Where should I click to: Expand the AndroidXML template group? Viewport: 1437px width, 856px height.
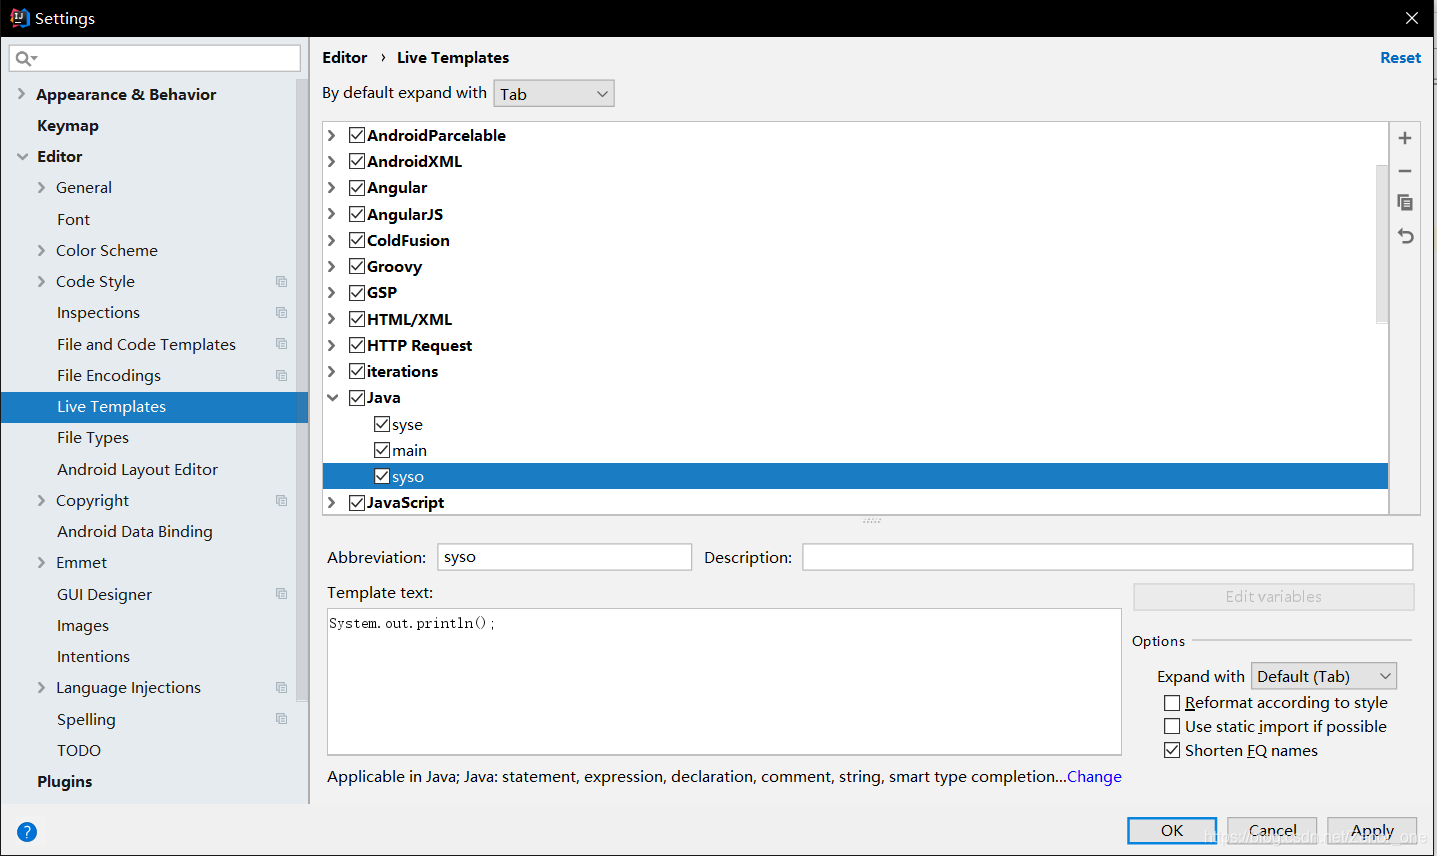point(332,161)
